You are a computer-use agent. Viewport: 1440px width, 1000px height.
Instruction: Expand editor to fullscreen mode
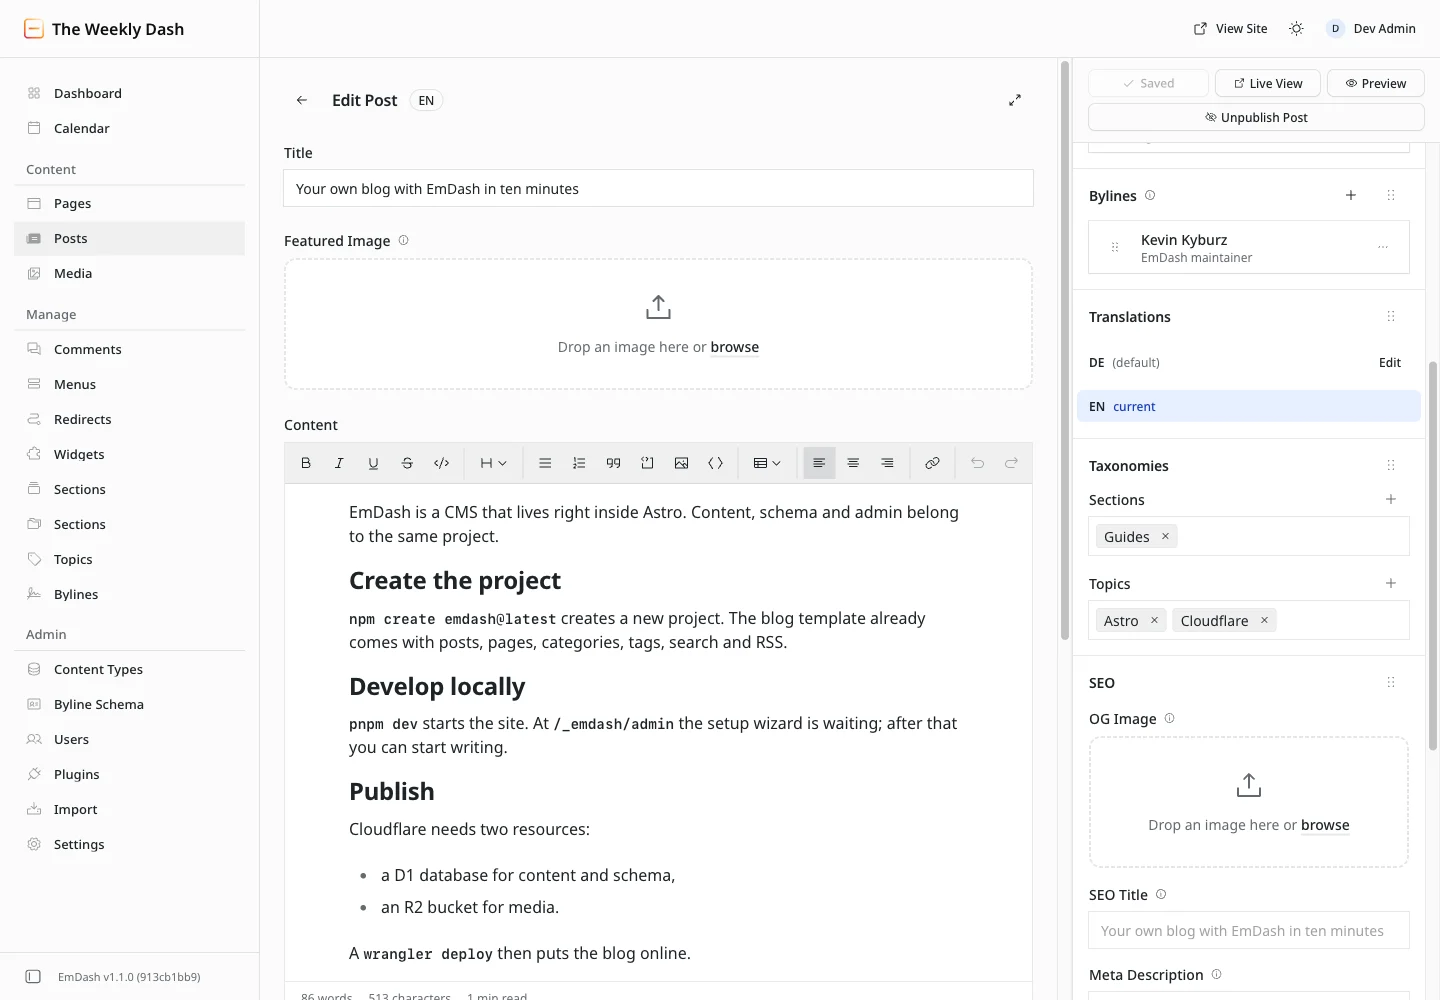[x=1015, y=100]
